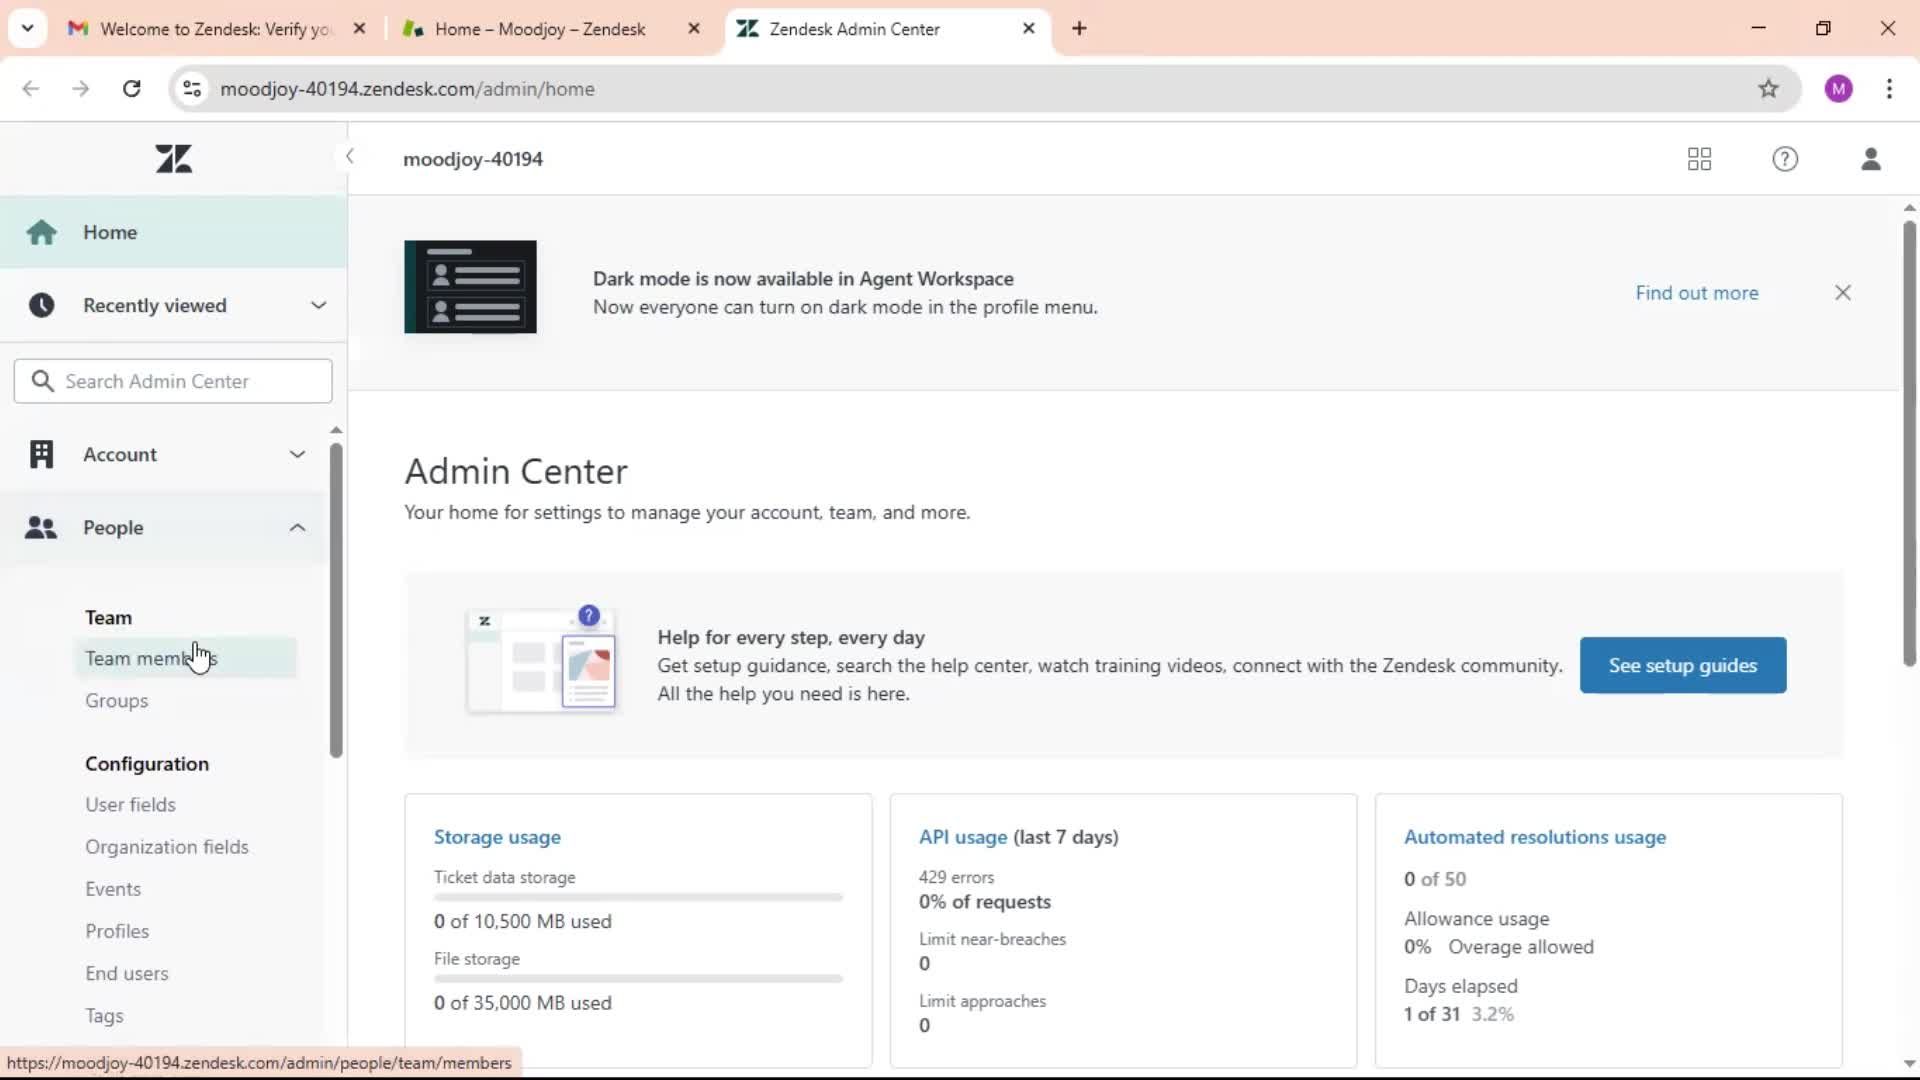Click the sidebar navigation scrollbar
The image size is (1920, 1080).
coord(336,600)
